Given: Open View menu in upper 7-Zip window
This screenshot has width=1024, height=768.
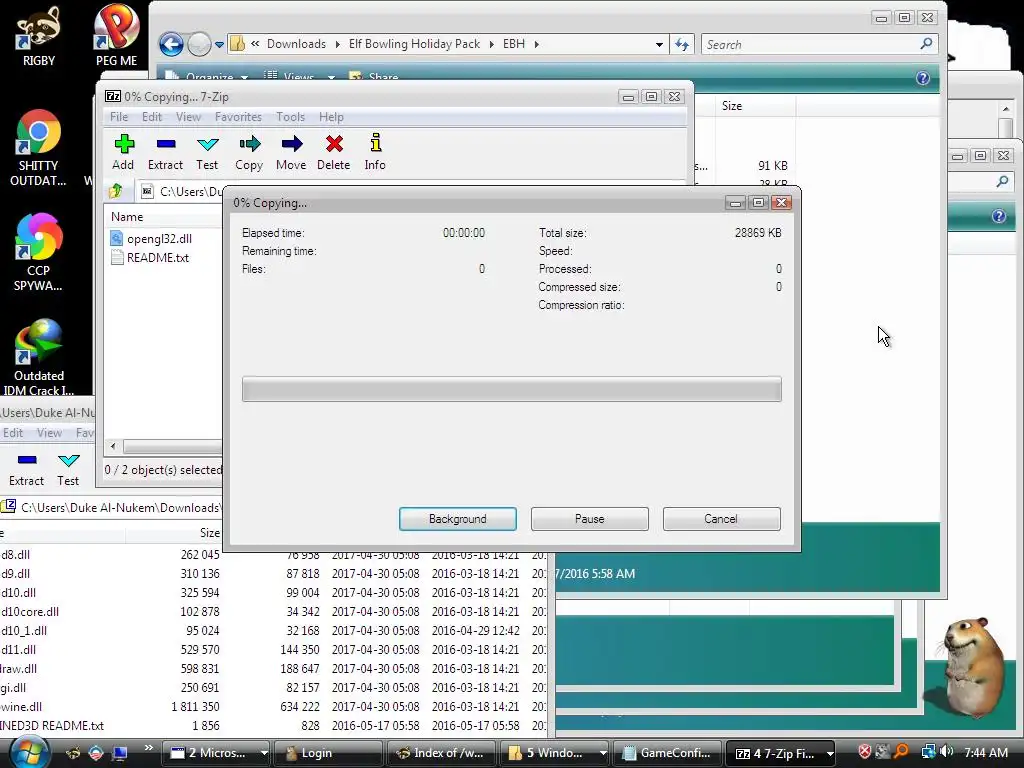Looking at the screenshot, I should [188, 117].
